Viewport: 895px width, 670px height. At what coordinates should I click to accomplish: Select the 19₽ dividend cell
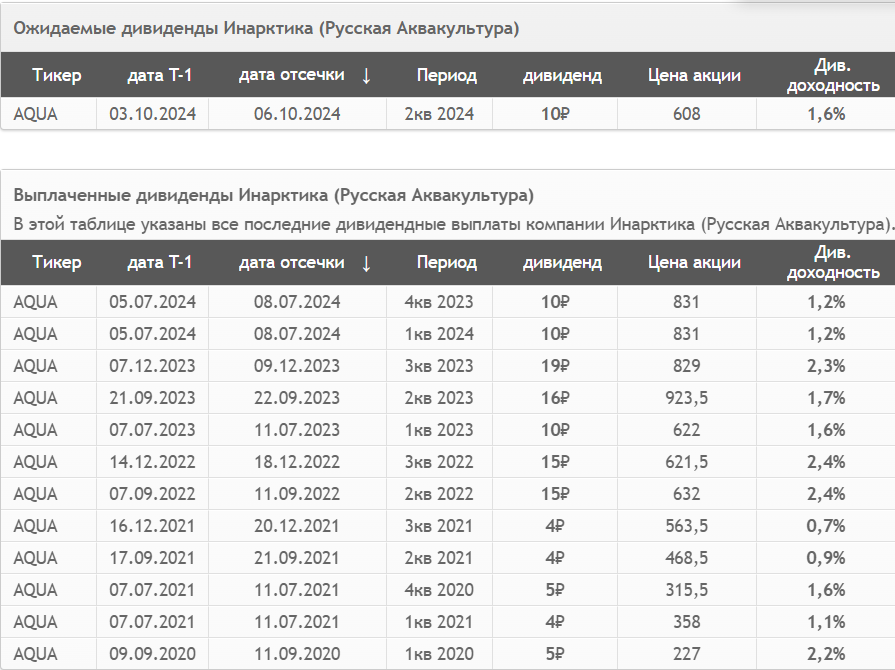pos(555,366)
